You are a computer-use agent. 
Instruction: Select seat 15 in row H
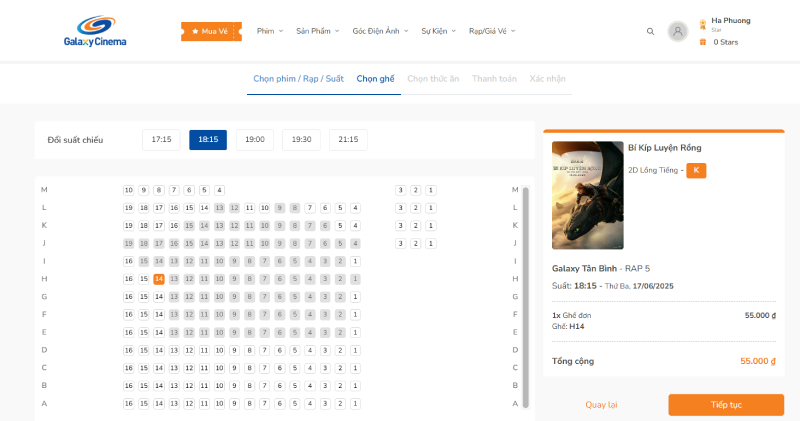[144, 279]
